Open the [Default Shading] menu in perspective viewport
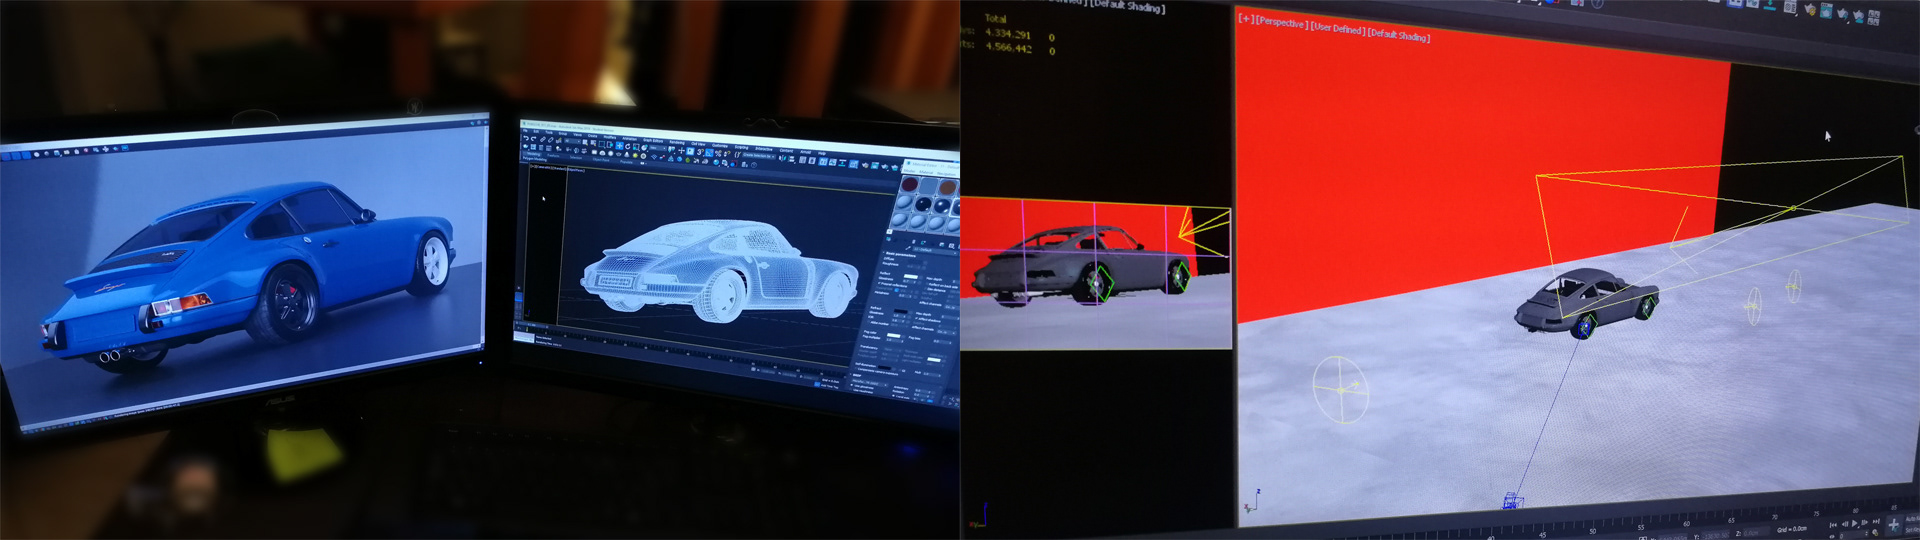Viewport: 1920px width, 540px height. 1398,35
